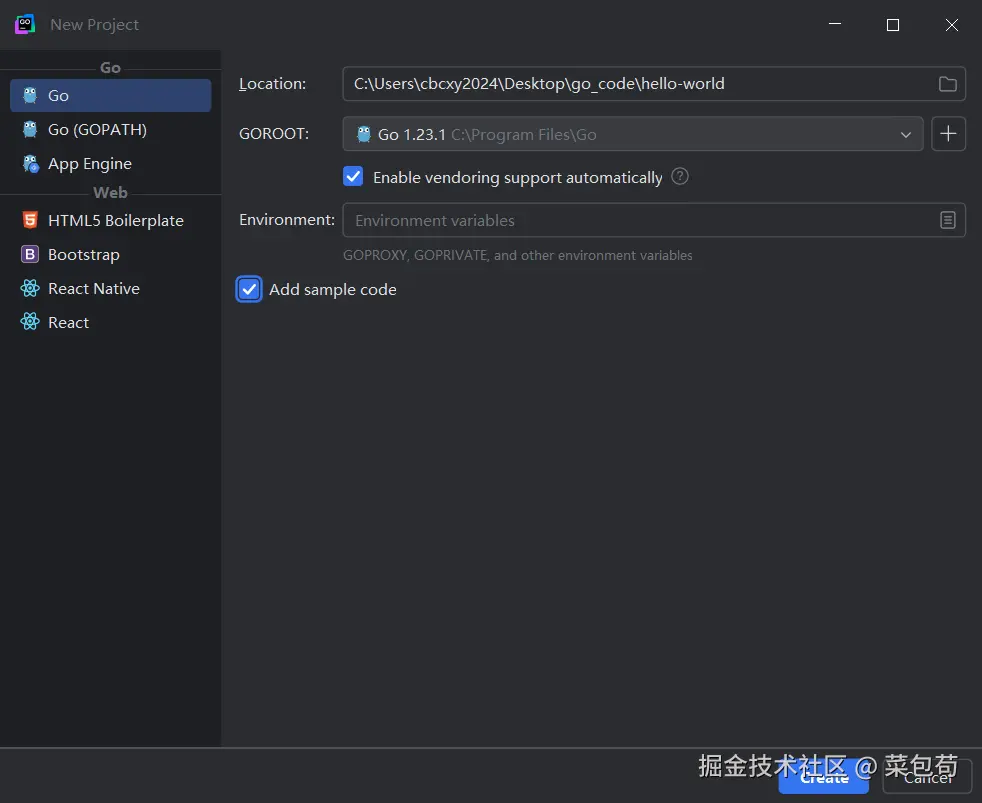
Task: Toggle Enable vendoring support automatically
Action: click(x=353, y=177)
